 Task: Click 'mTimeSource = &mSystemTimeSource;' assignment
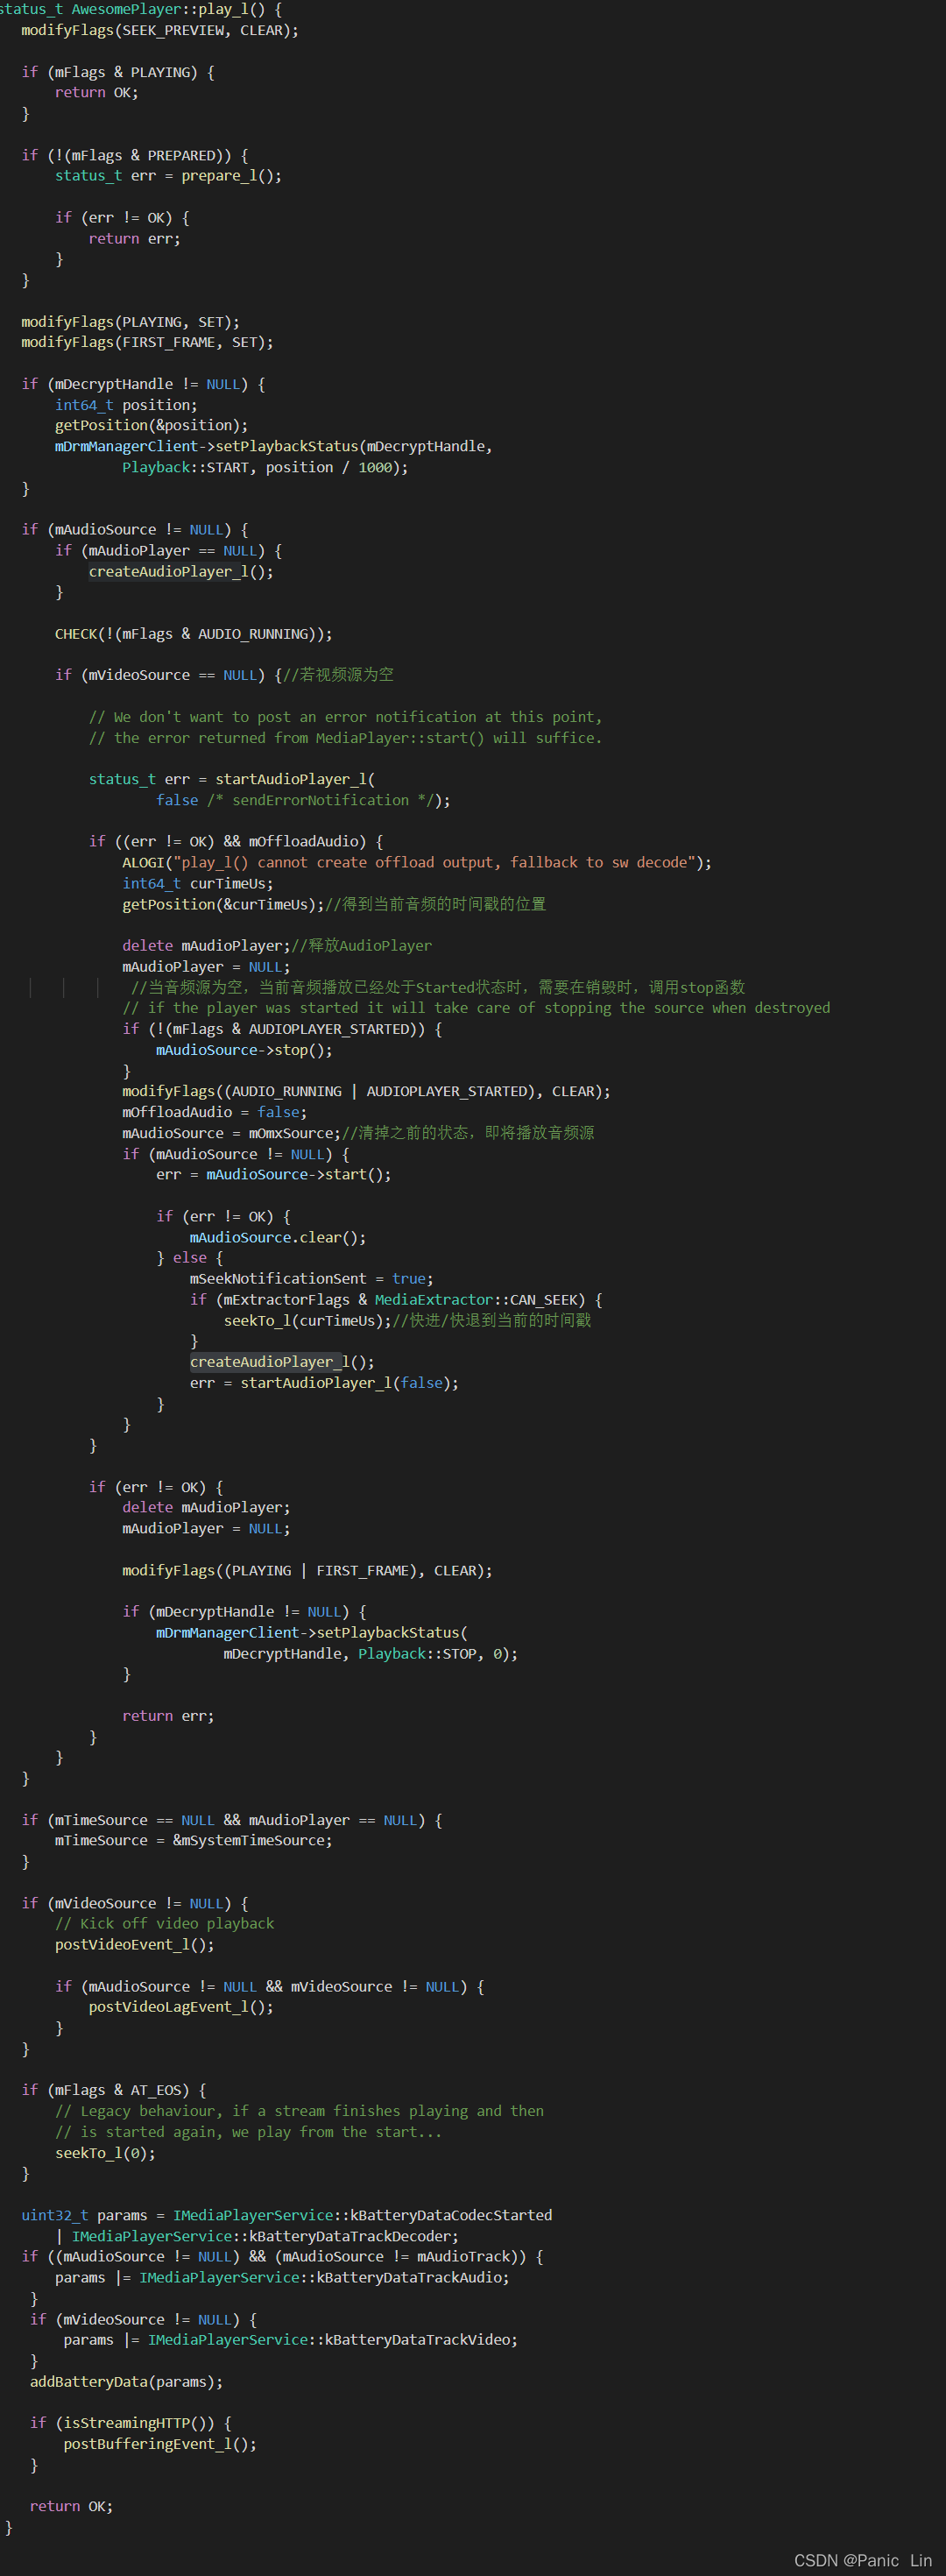[194, 1841]
